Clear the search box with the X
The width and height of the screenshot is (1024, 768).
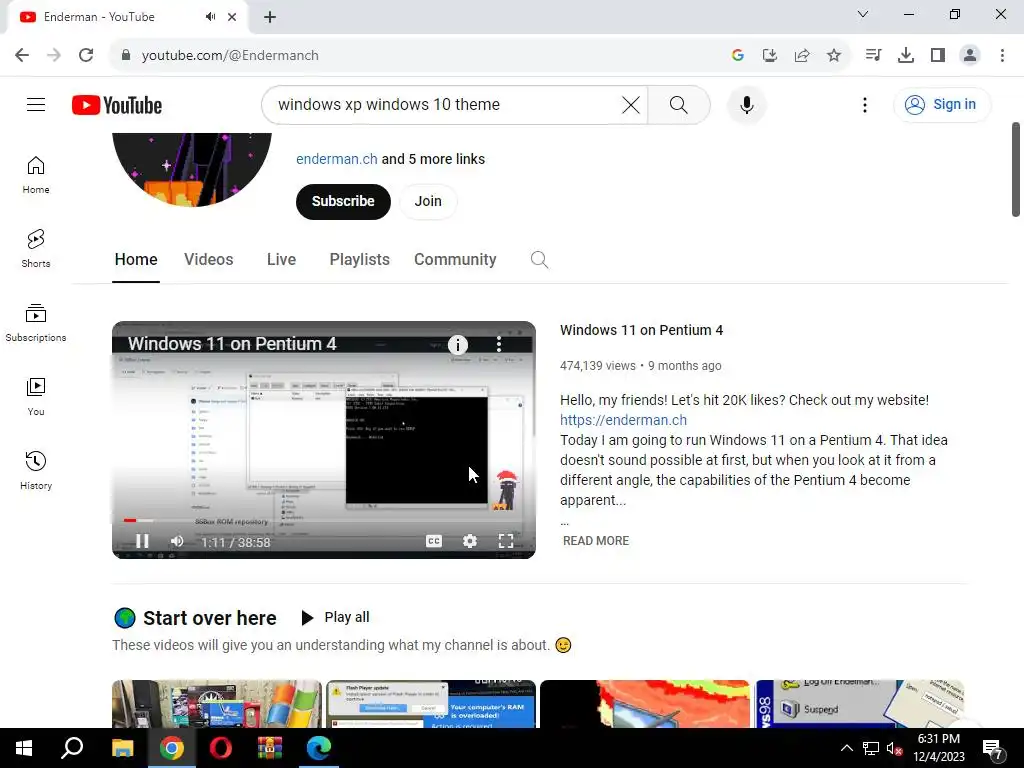coord(631,104)
